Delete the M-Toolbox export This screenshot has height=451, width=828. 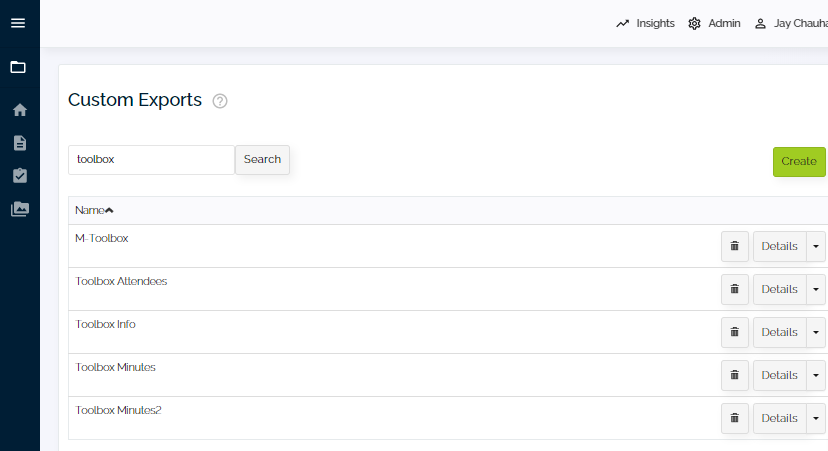coord(735,246)
